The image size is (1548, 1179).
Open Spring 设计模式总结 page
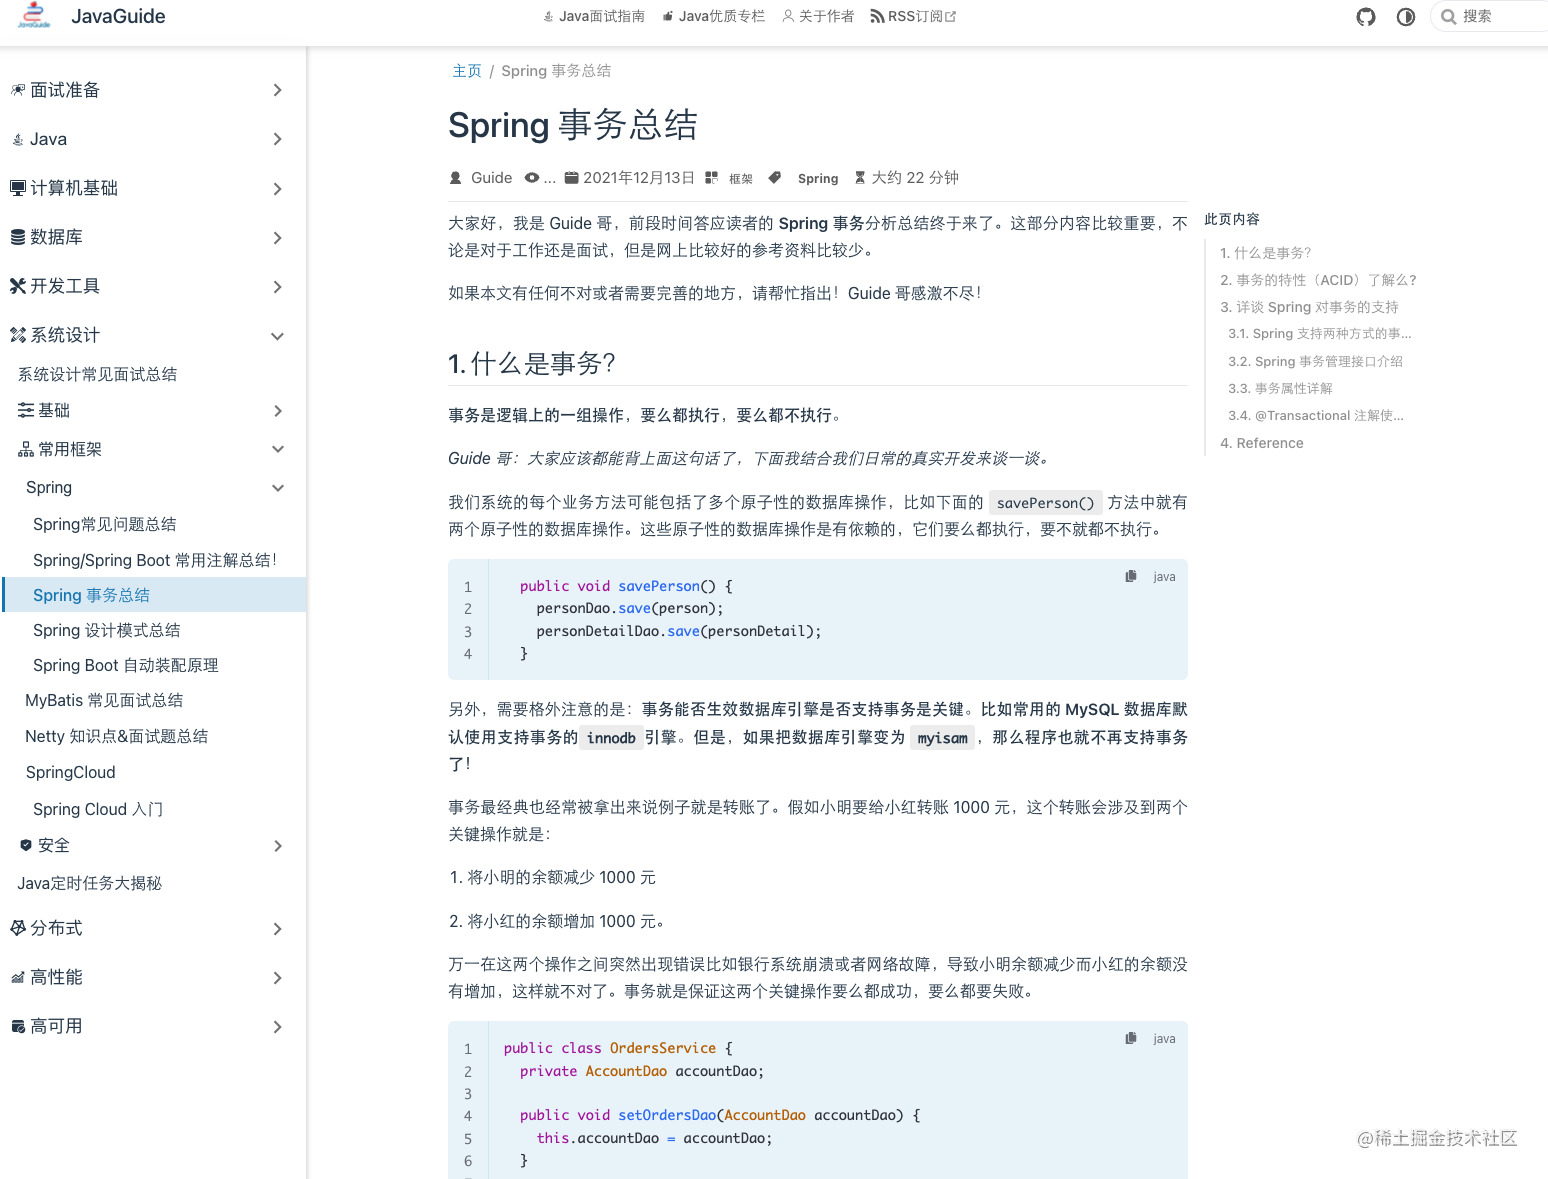pos(107,630)
